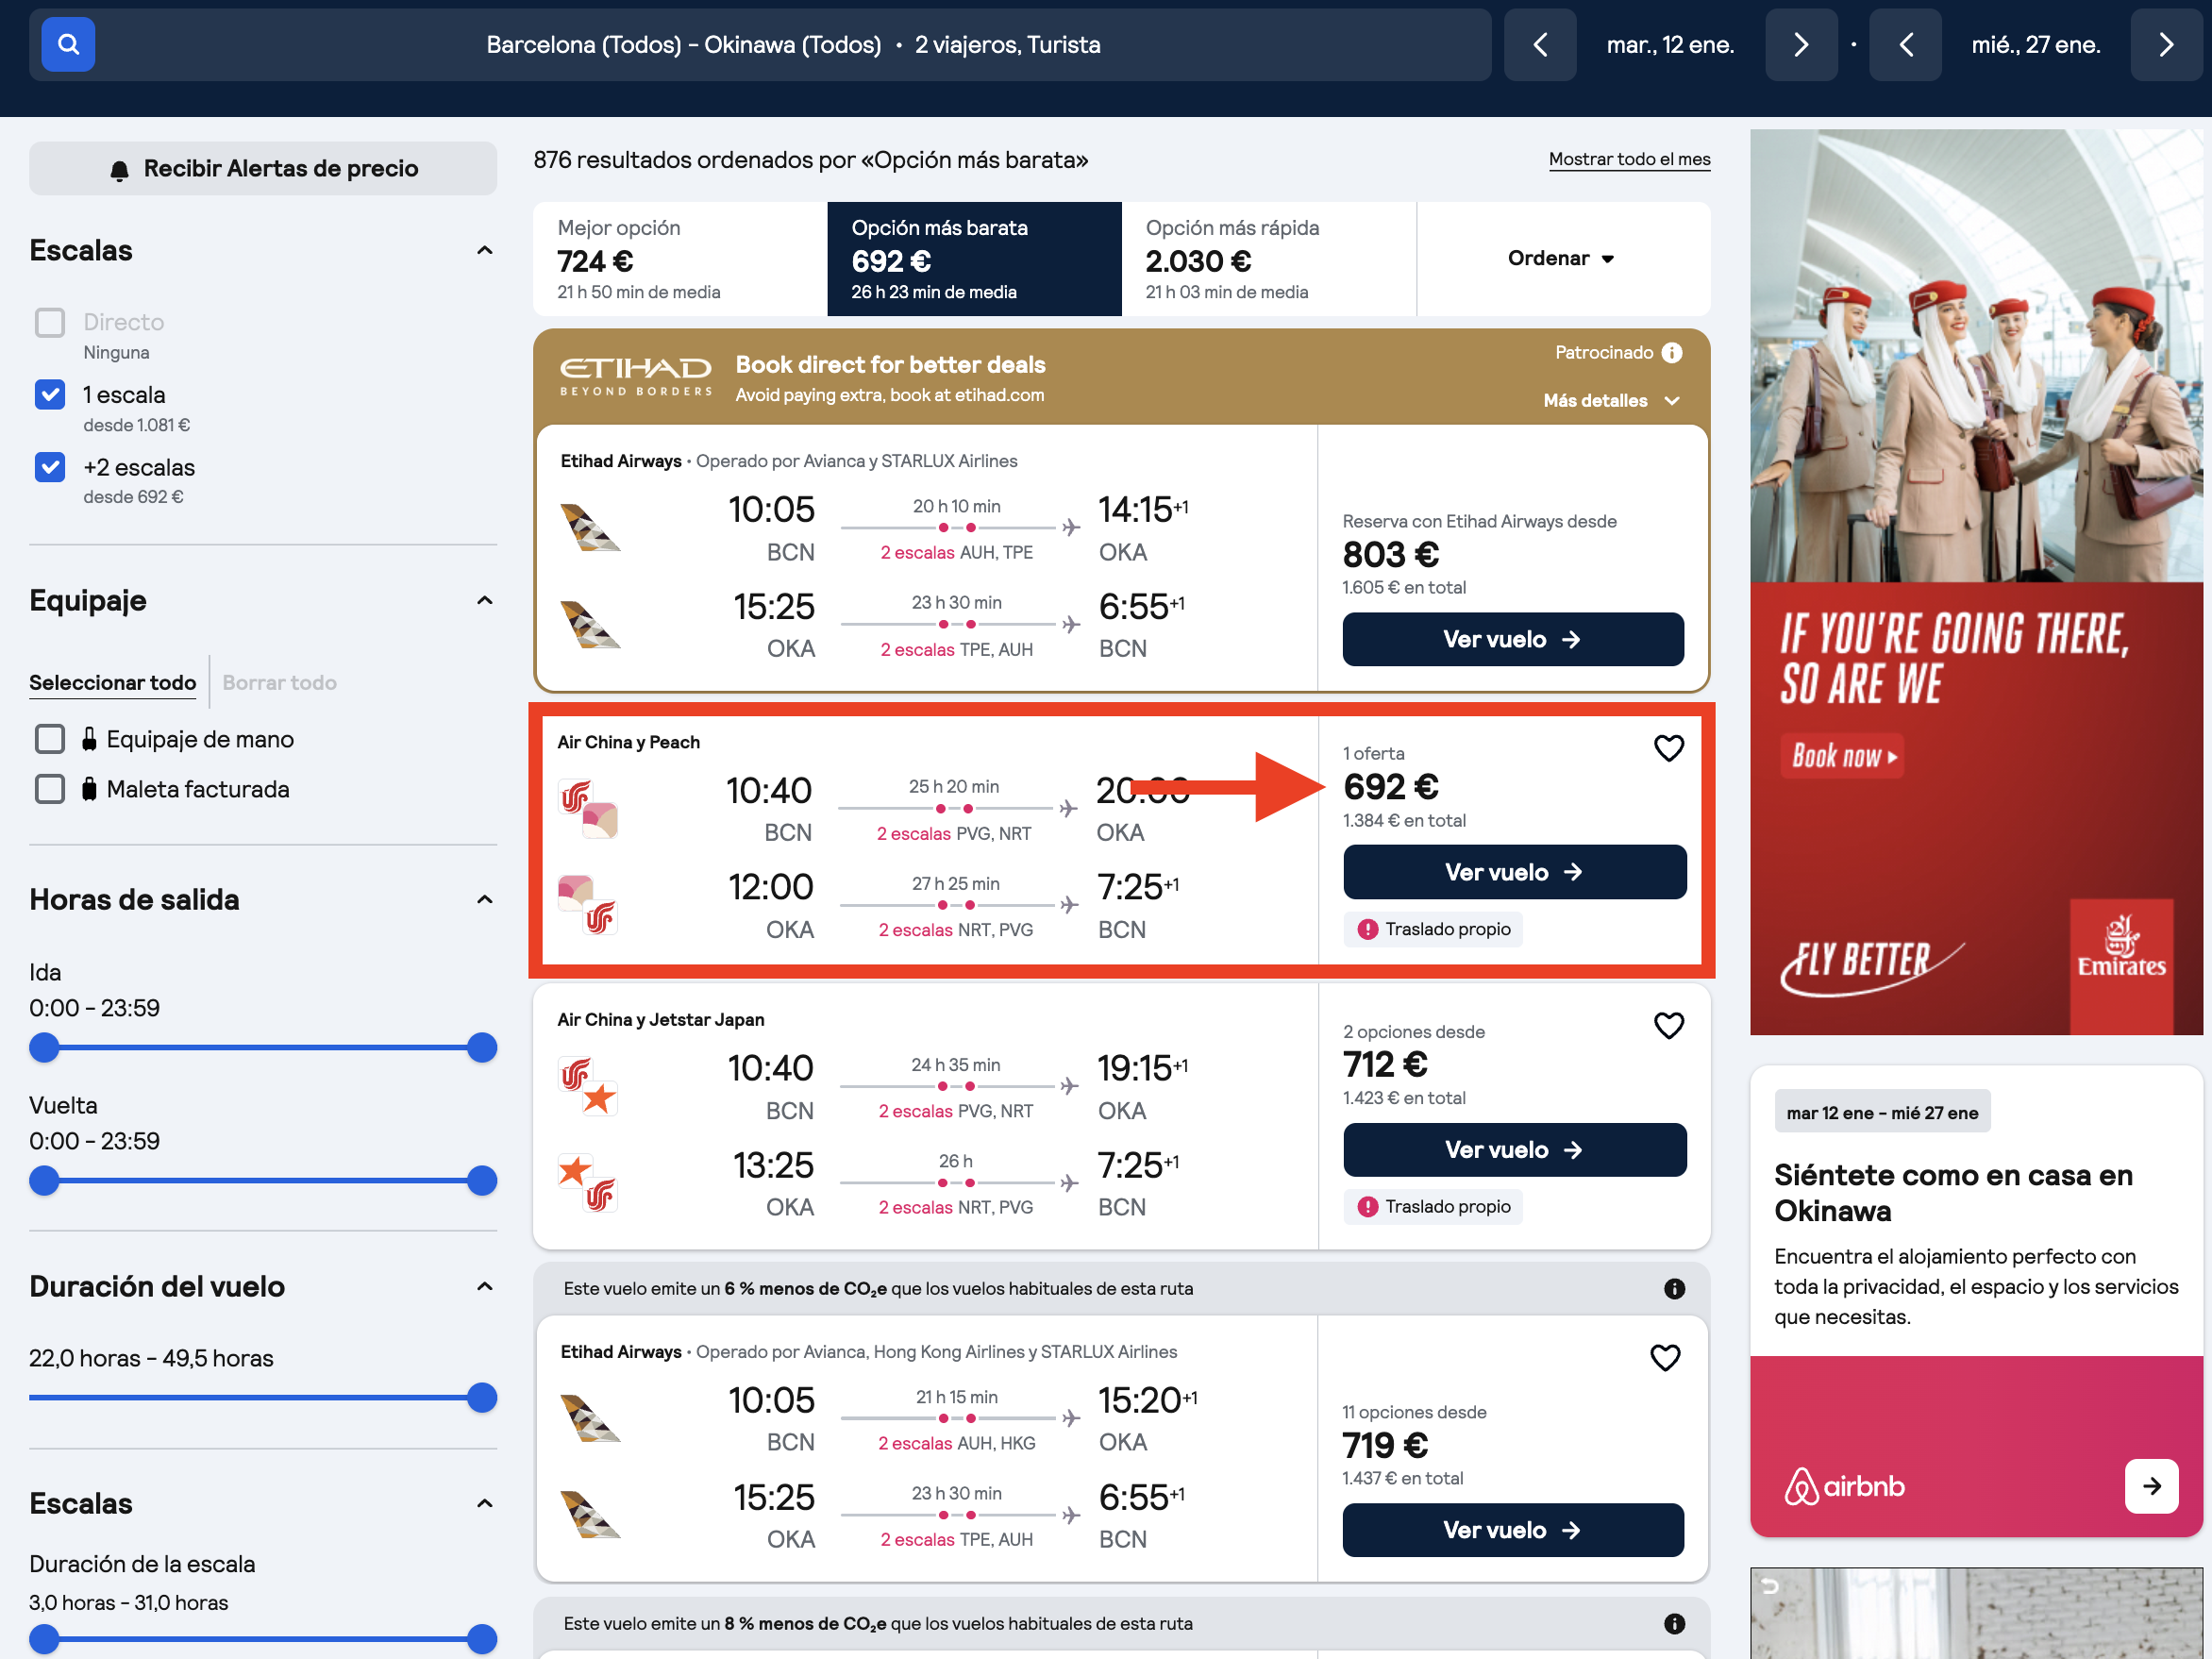Screen dimensions: 2212x1659
Task: Collapse the Equipaje filter section
Action: coord(485,600)
